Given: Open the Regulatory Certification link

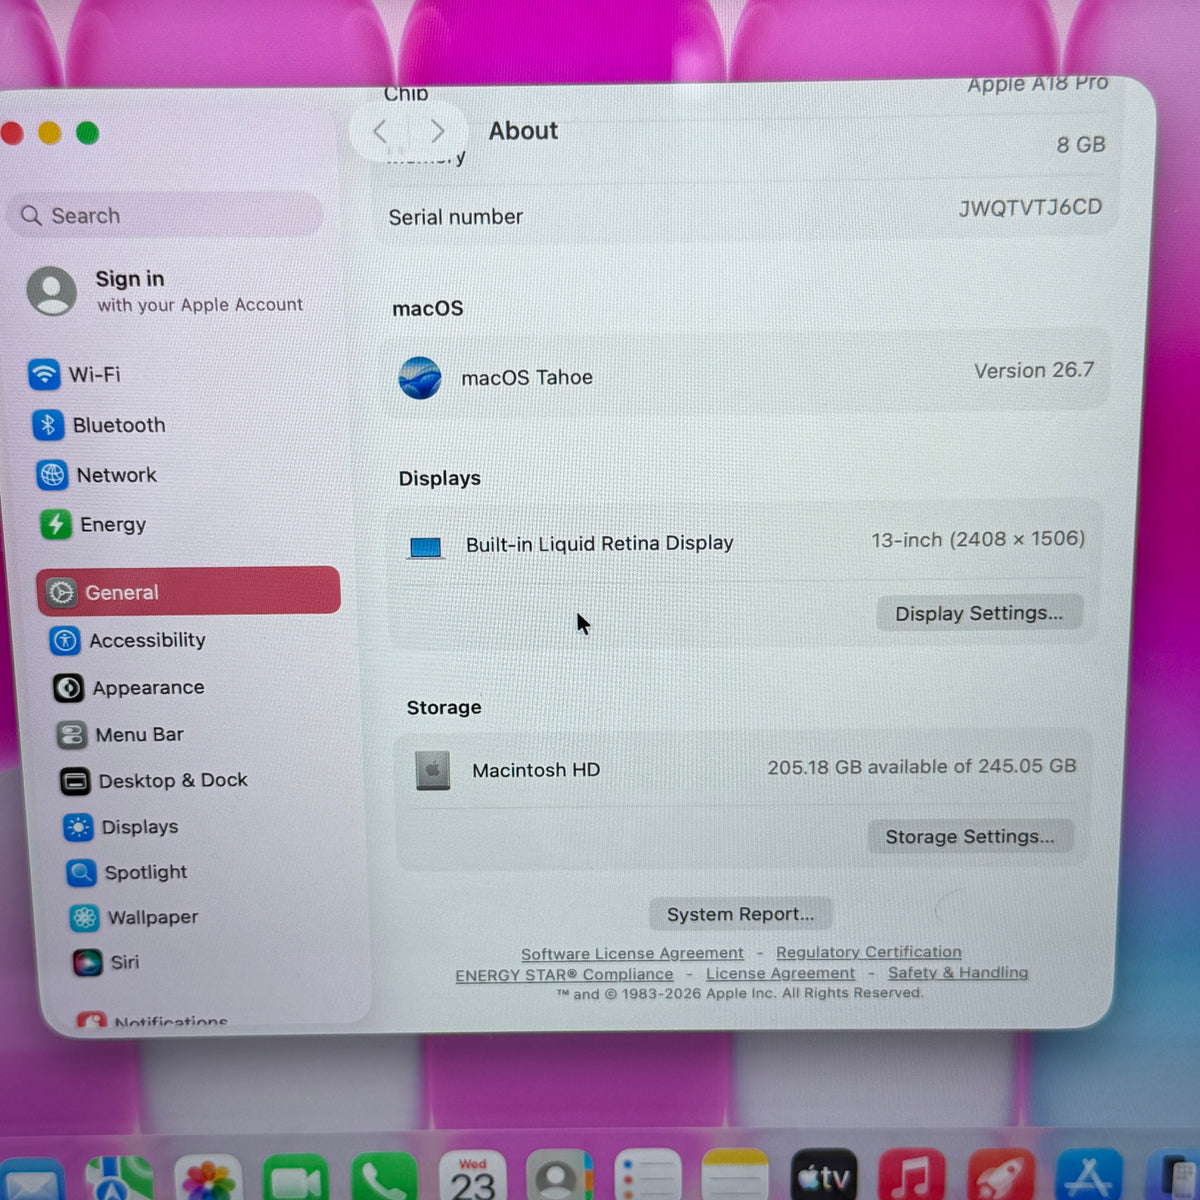Looking at the screenshot, I should pyautogui.click(x=869, y=952).
